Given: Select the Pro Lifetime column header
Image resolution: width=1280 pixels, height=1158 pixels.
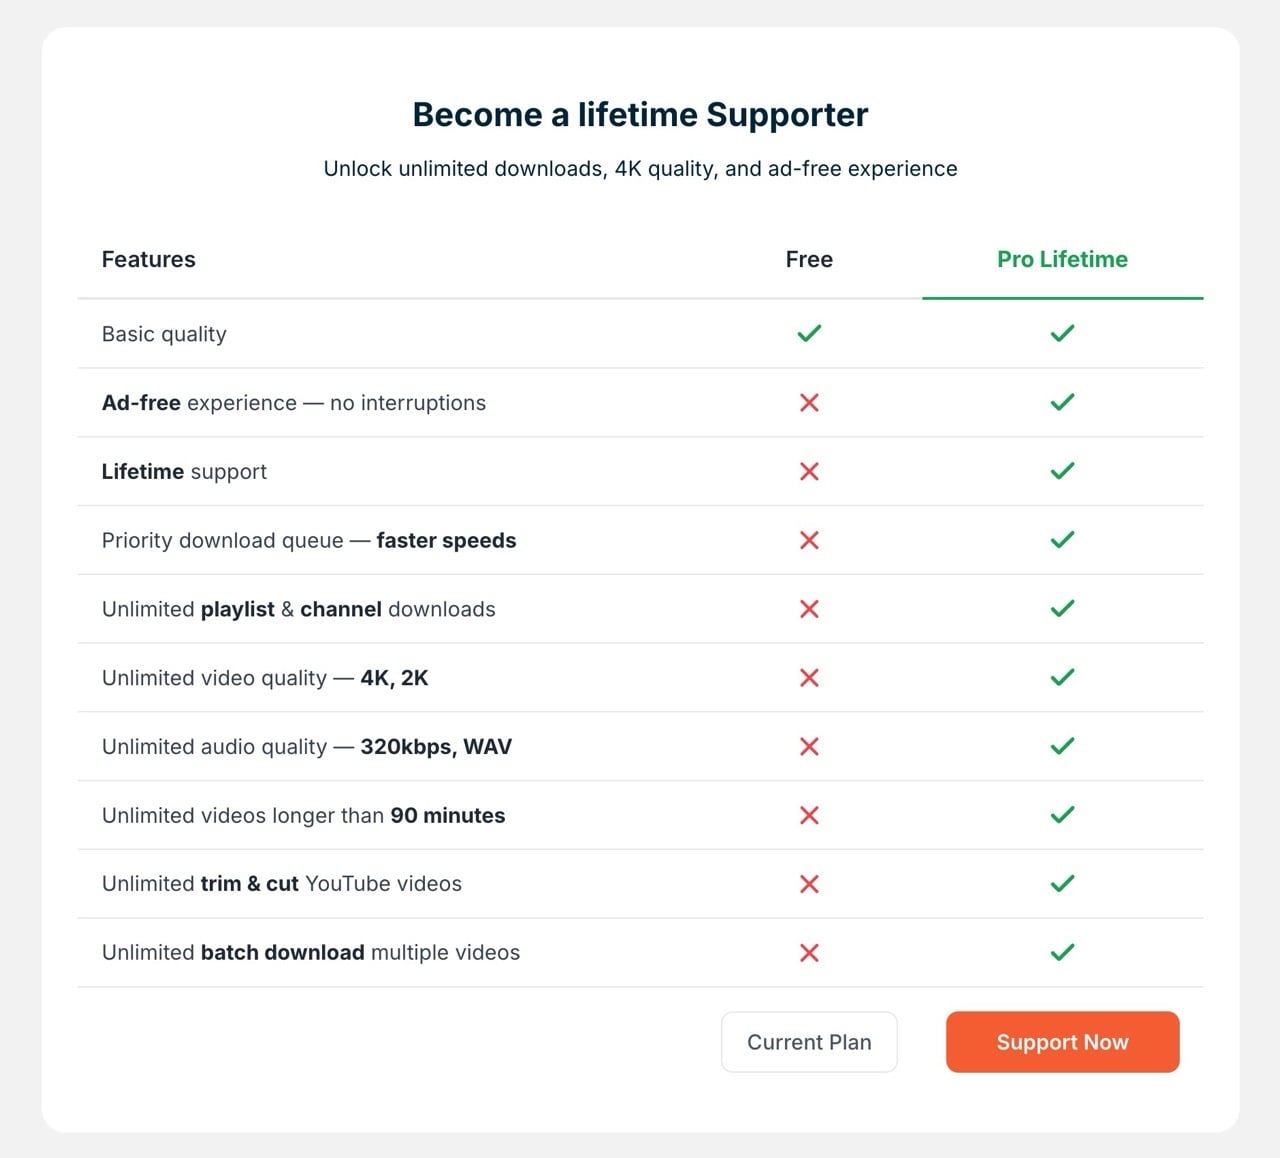Looking at the screenshot, I should tap(1062, 259).
